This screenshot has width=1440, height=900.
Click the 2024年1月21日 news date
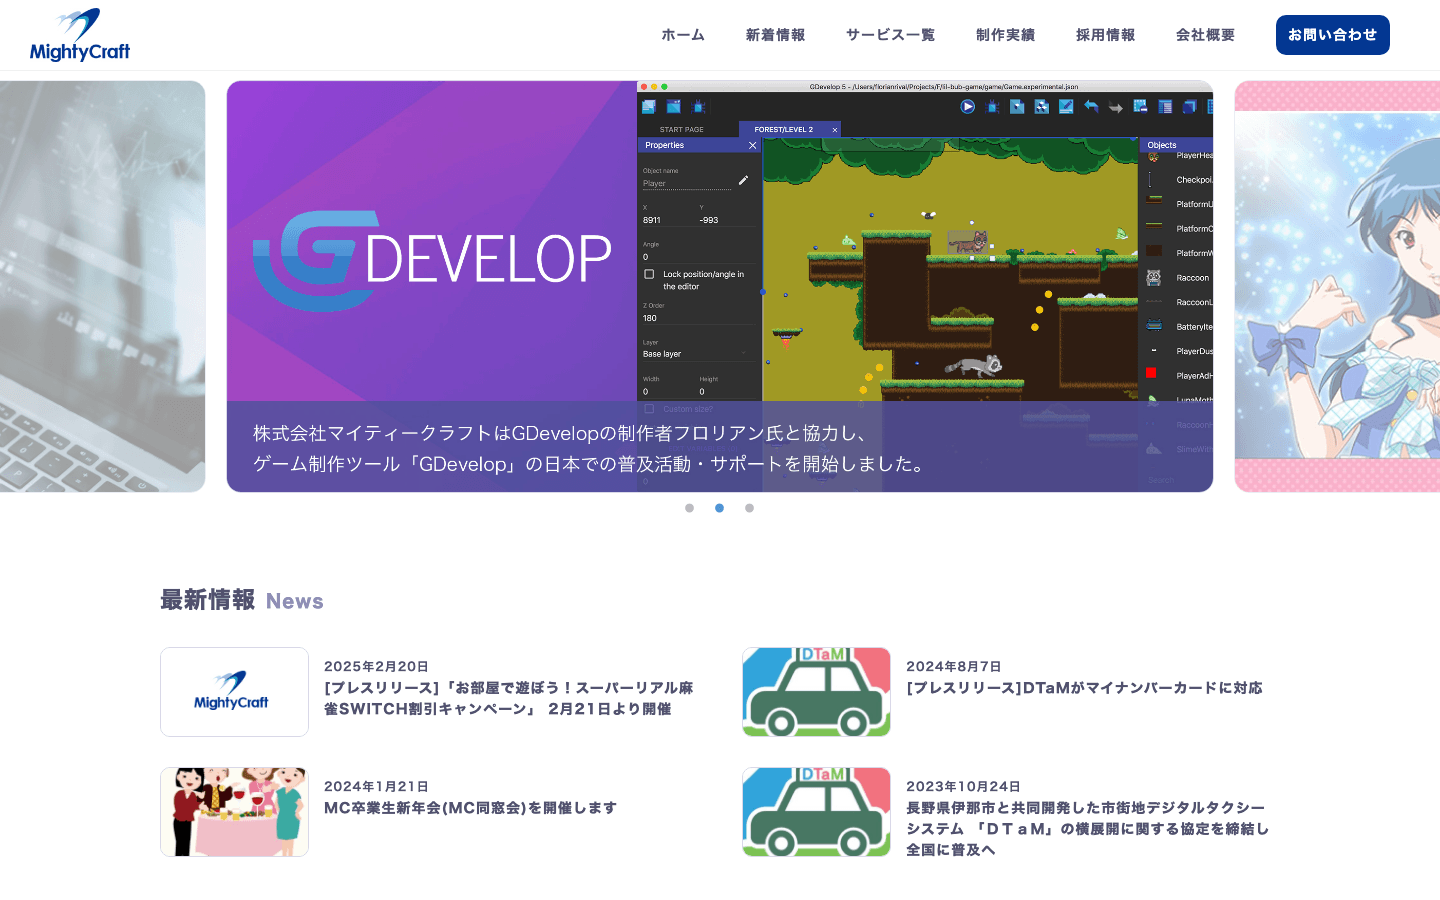[x=376, y=786]
